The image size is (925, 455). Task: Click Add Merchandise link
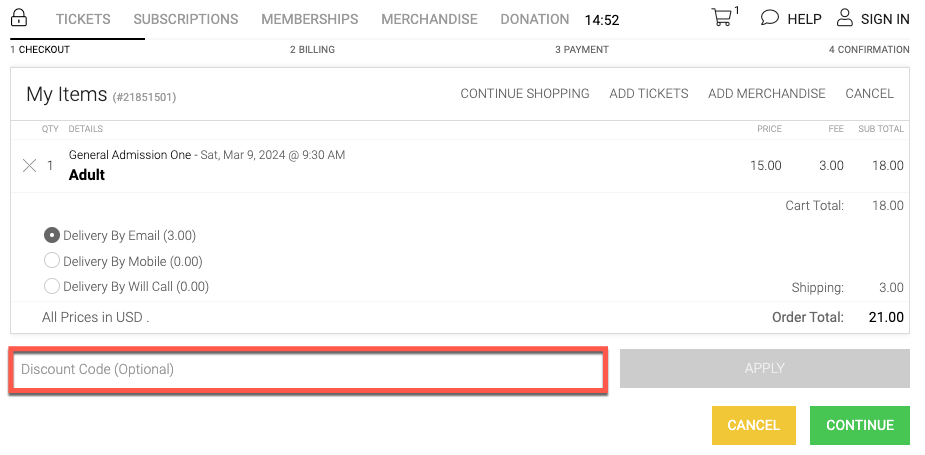[x=767, y=93]
